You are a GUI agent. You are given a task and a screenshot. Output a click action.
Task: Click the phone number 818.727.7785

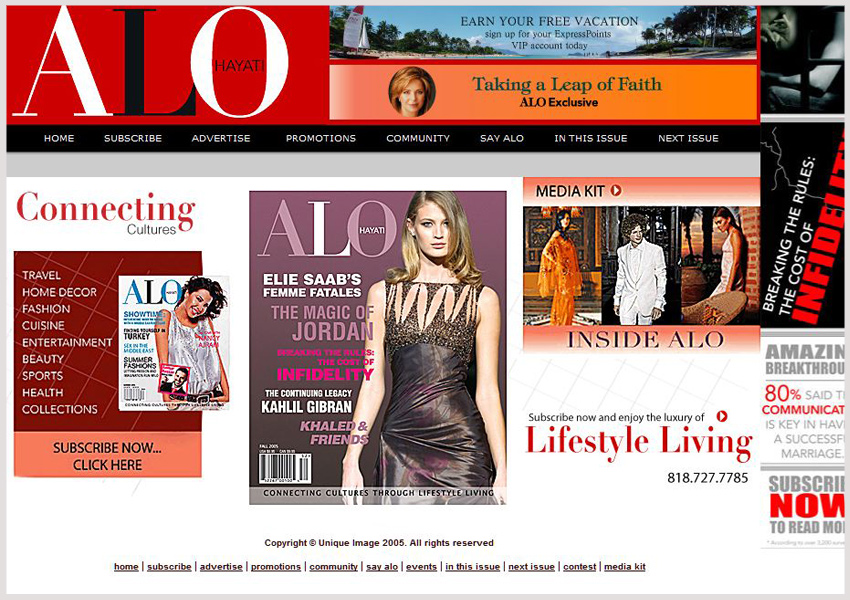click(x=707, y=478)
